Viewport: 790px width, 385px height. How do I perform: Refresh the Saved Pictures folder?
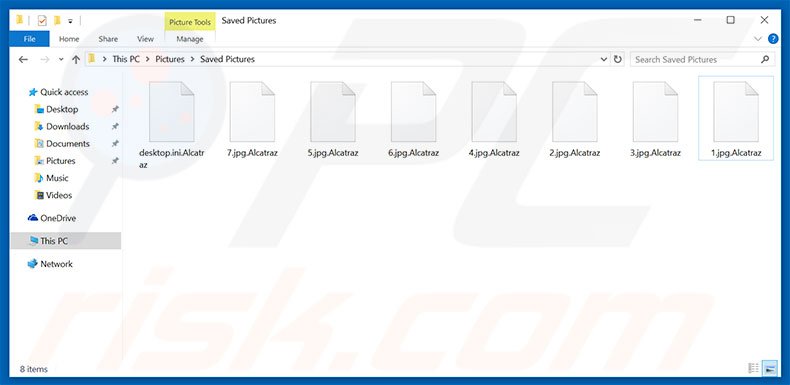[618, 59]
